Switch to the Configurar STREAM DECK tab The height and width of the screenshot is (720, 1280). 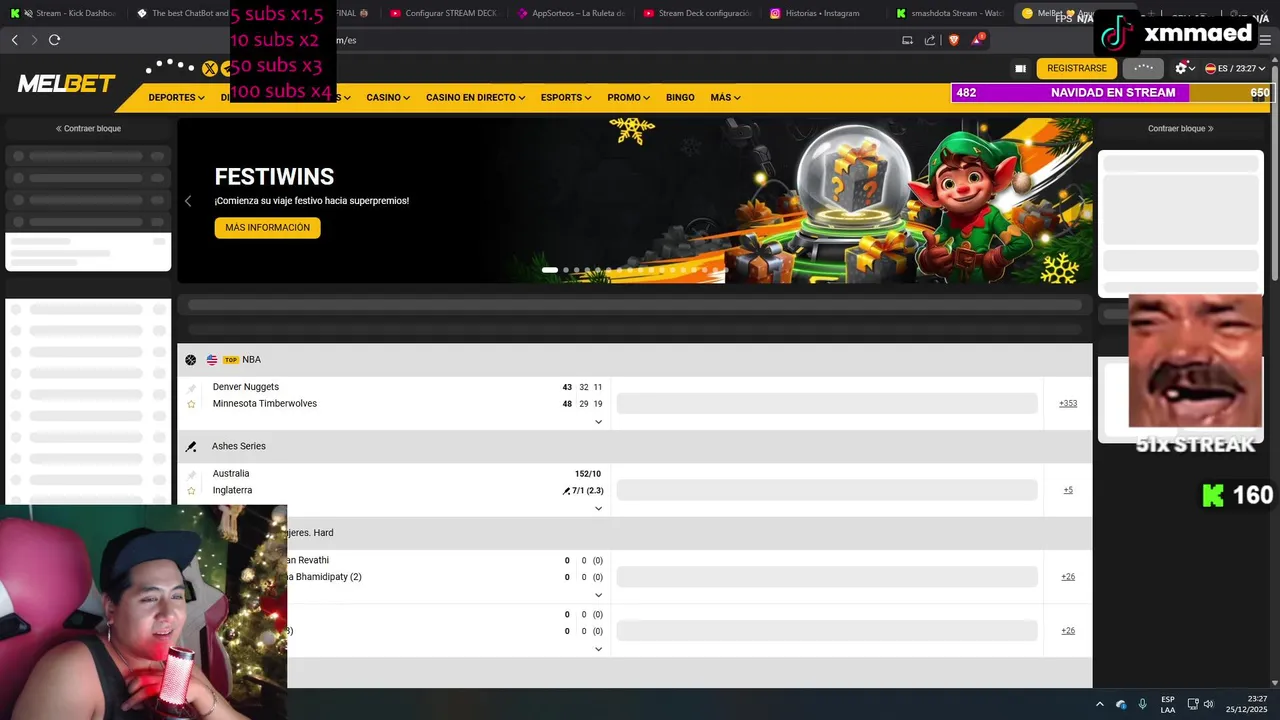[x=444, y=13]
